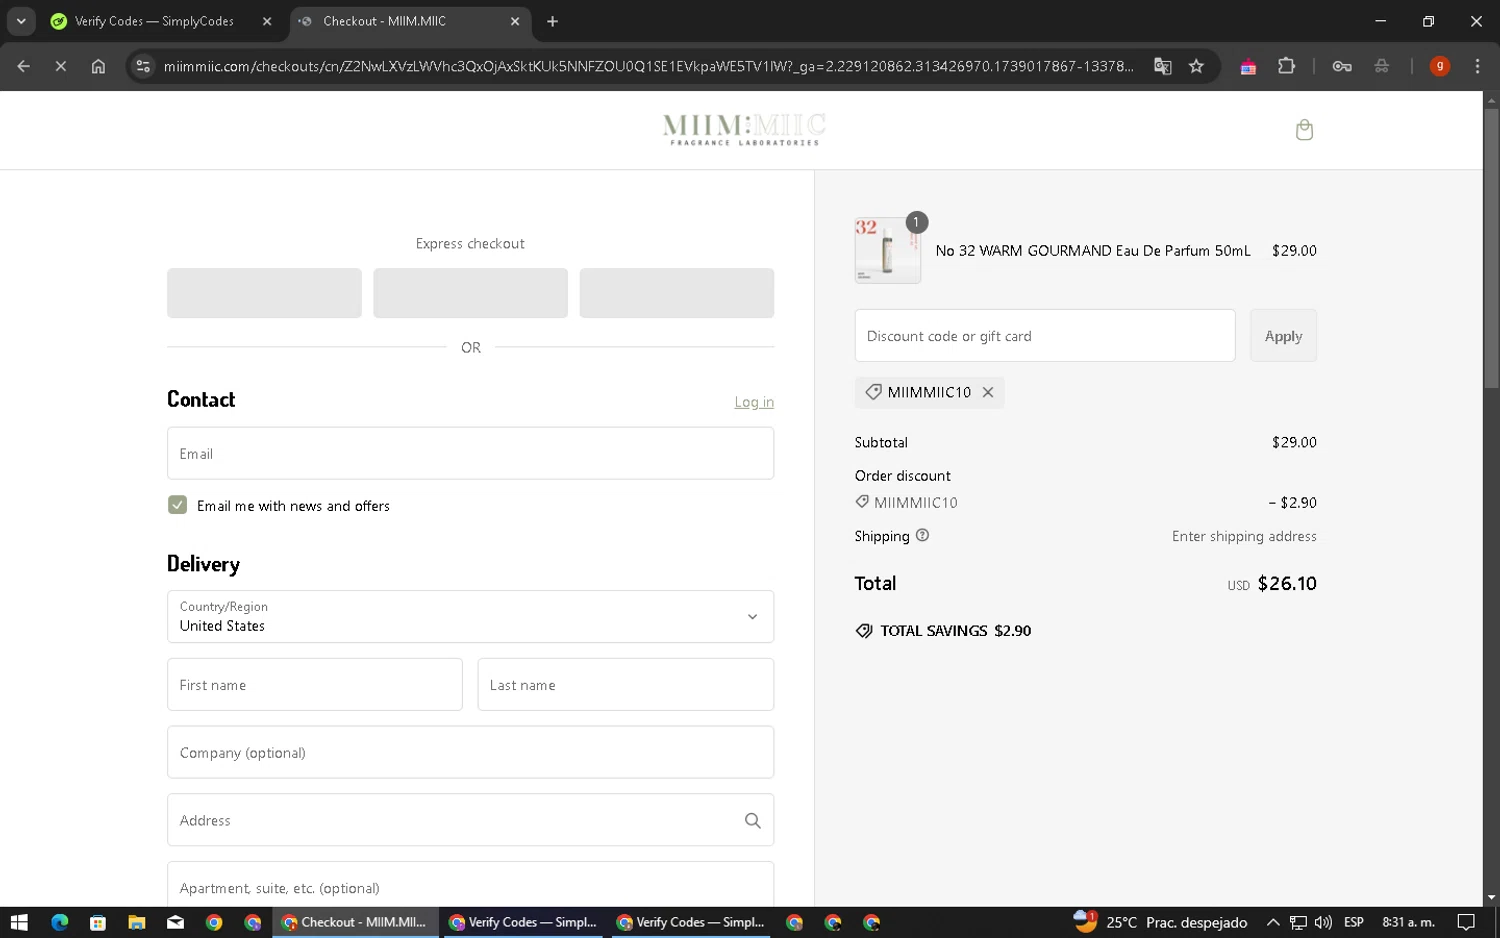1500x938 pixels.
Task: View site information icon in address bar
Action: 143,66
